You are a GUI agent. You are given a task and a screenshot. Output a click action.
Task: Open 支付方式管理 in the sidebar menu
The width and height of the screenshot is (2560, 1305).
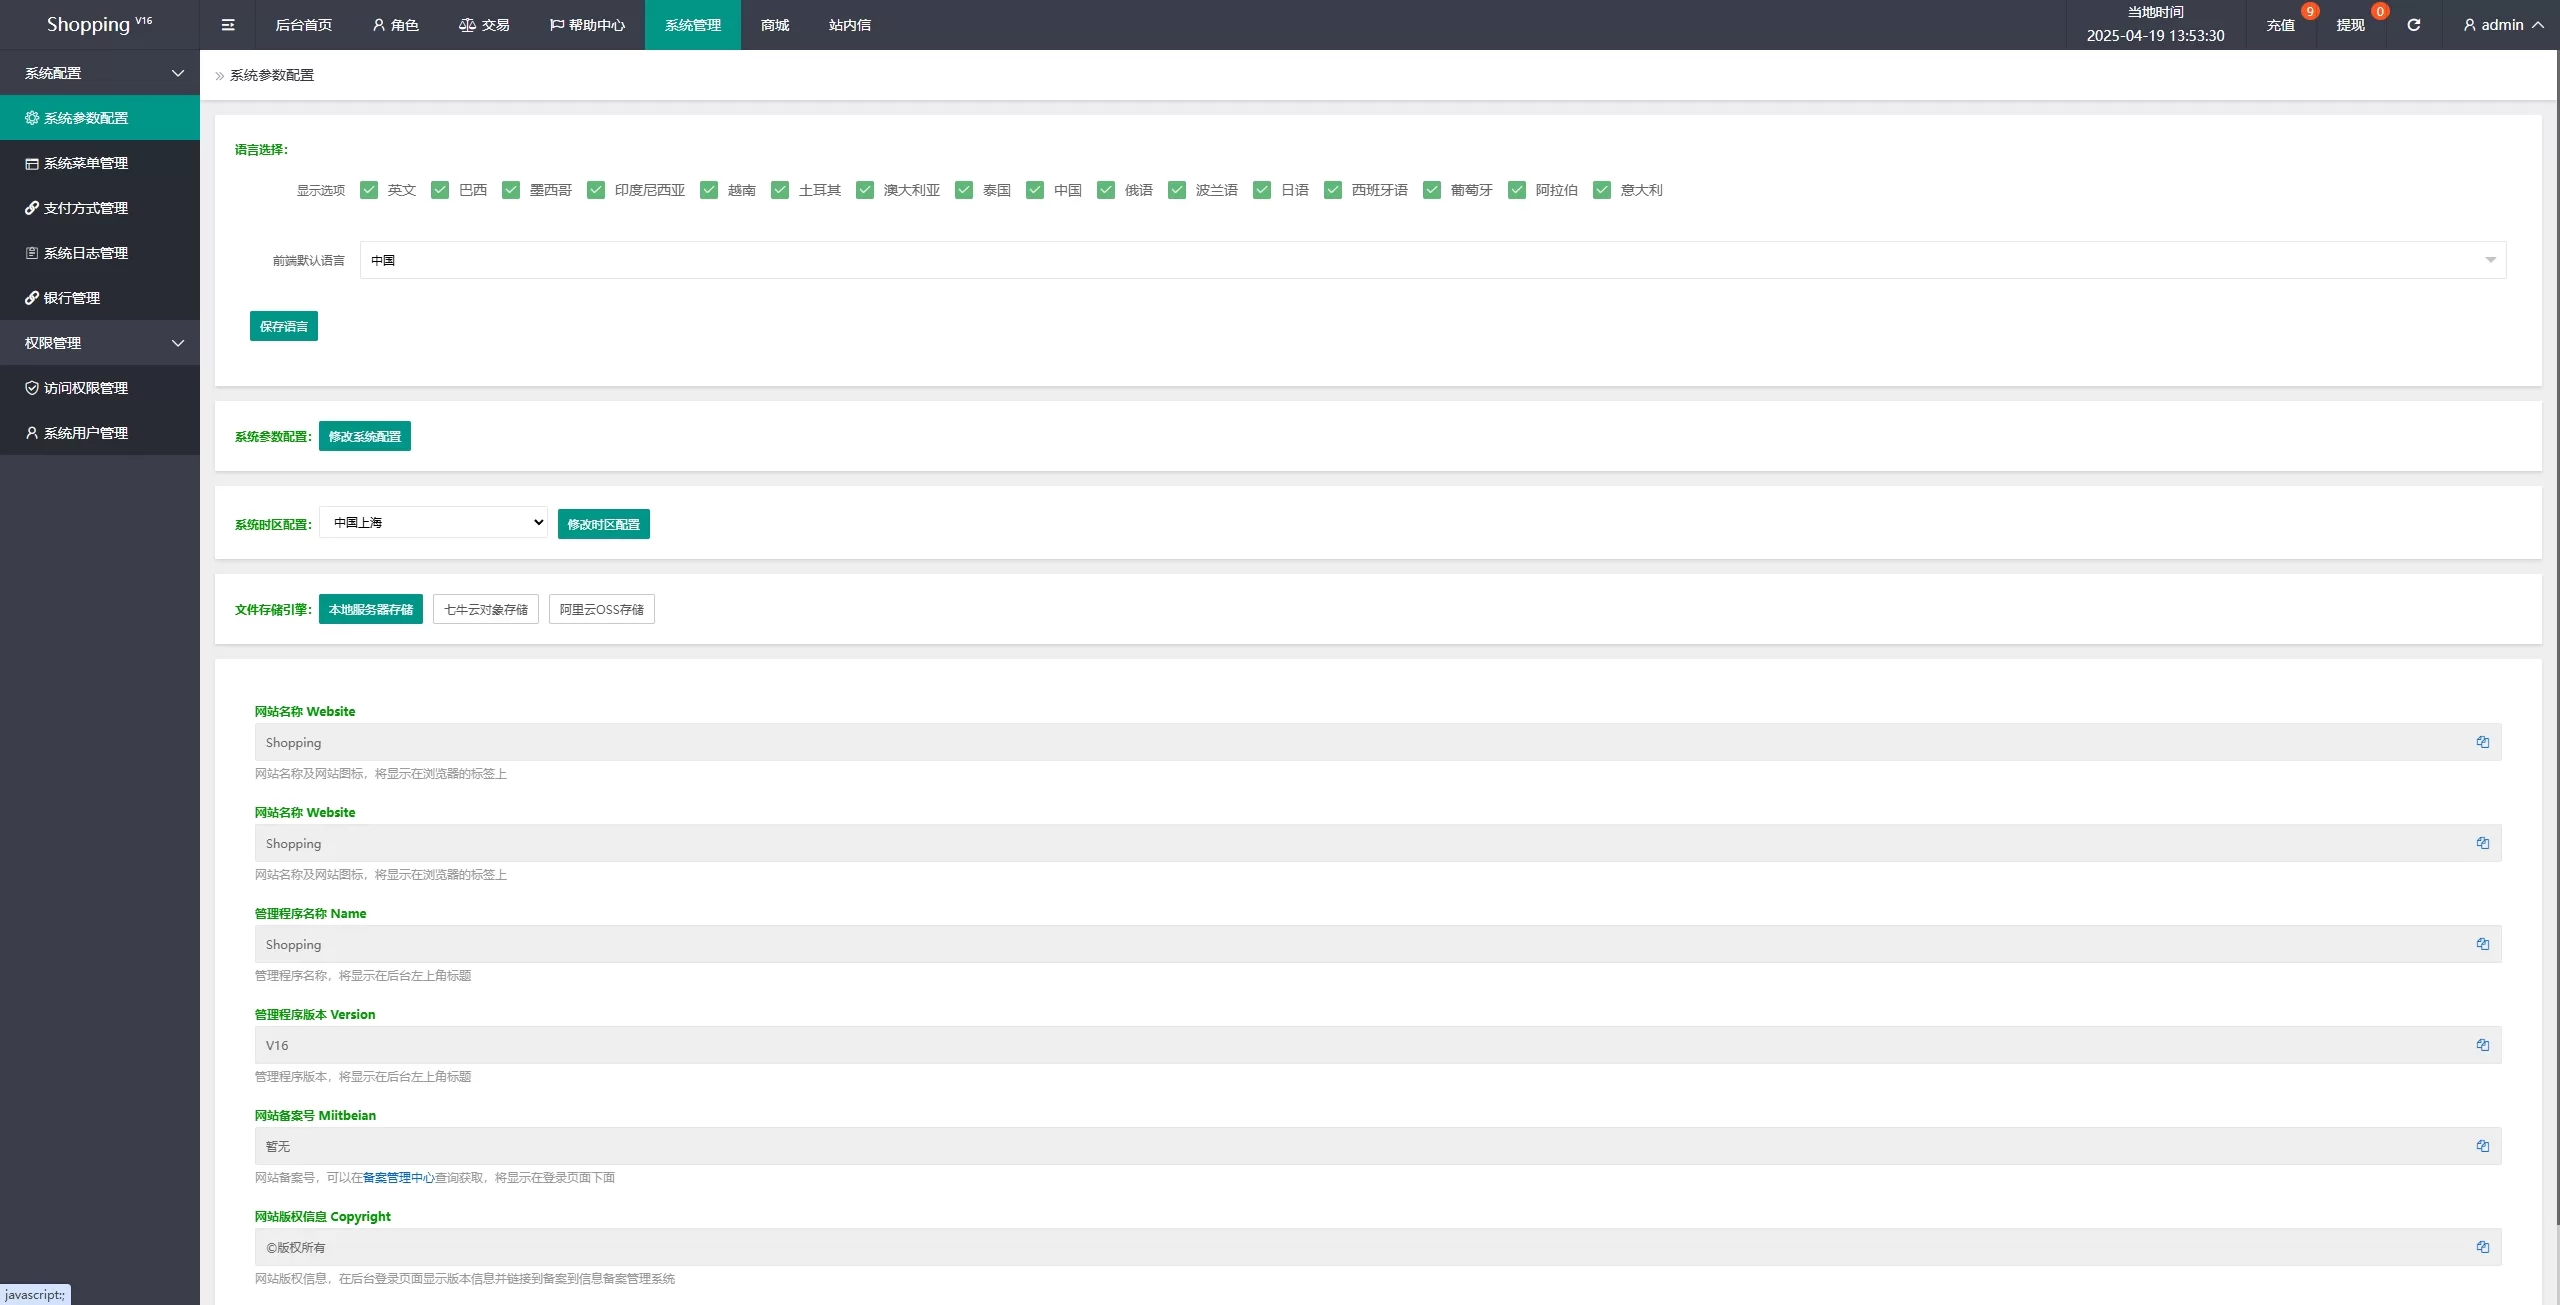[x=85, y=208]
